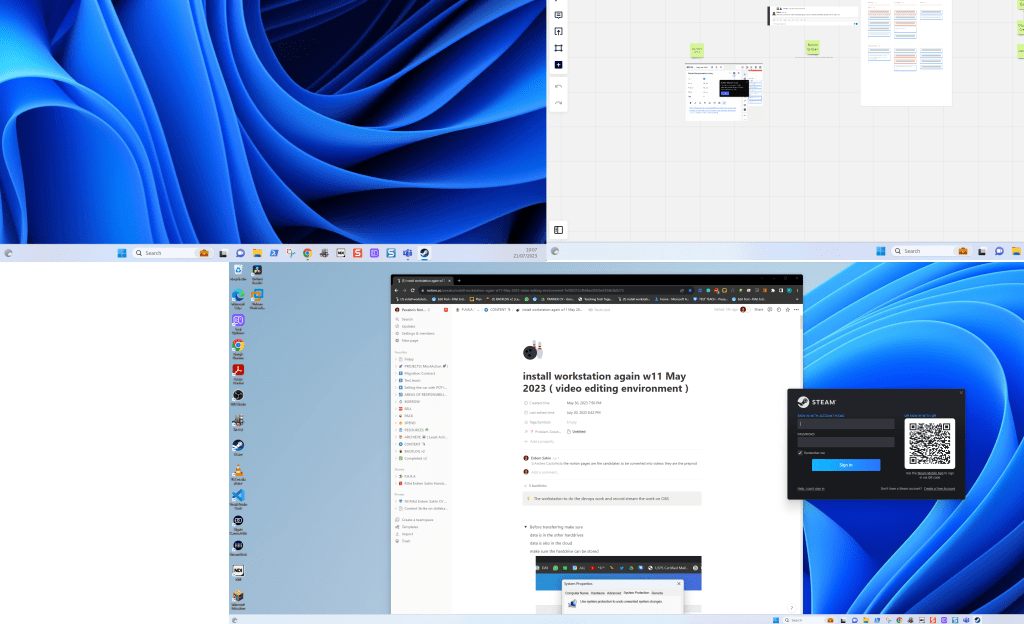The image size is (1024, 624).
Task: Open the NDI desktop icon
Action: point(238,572)
